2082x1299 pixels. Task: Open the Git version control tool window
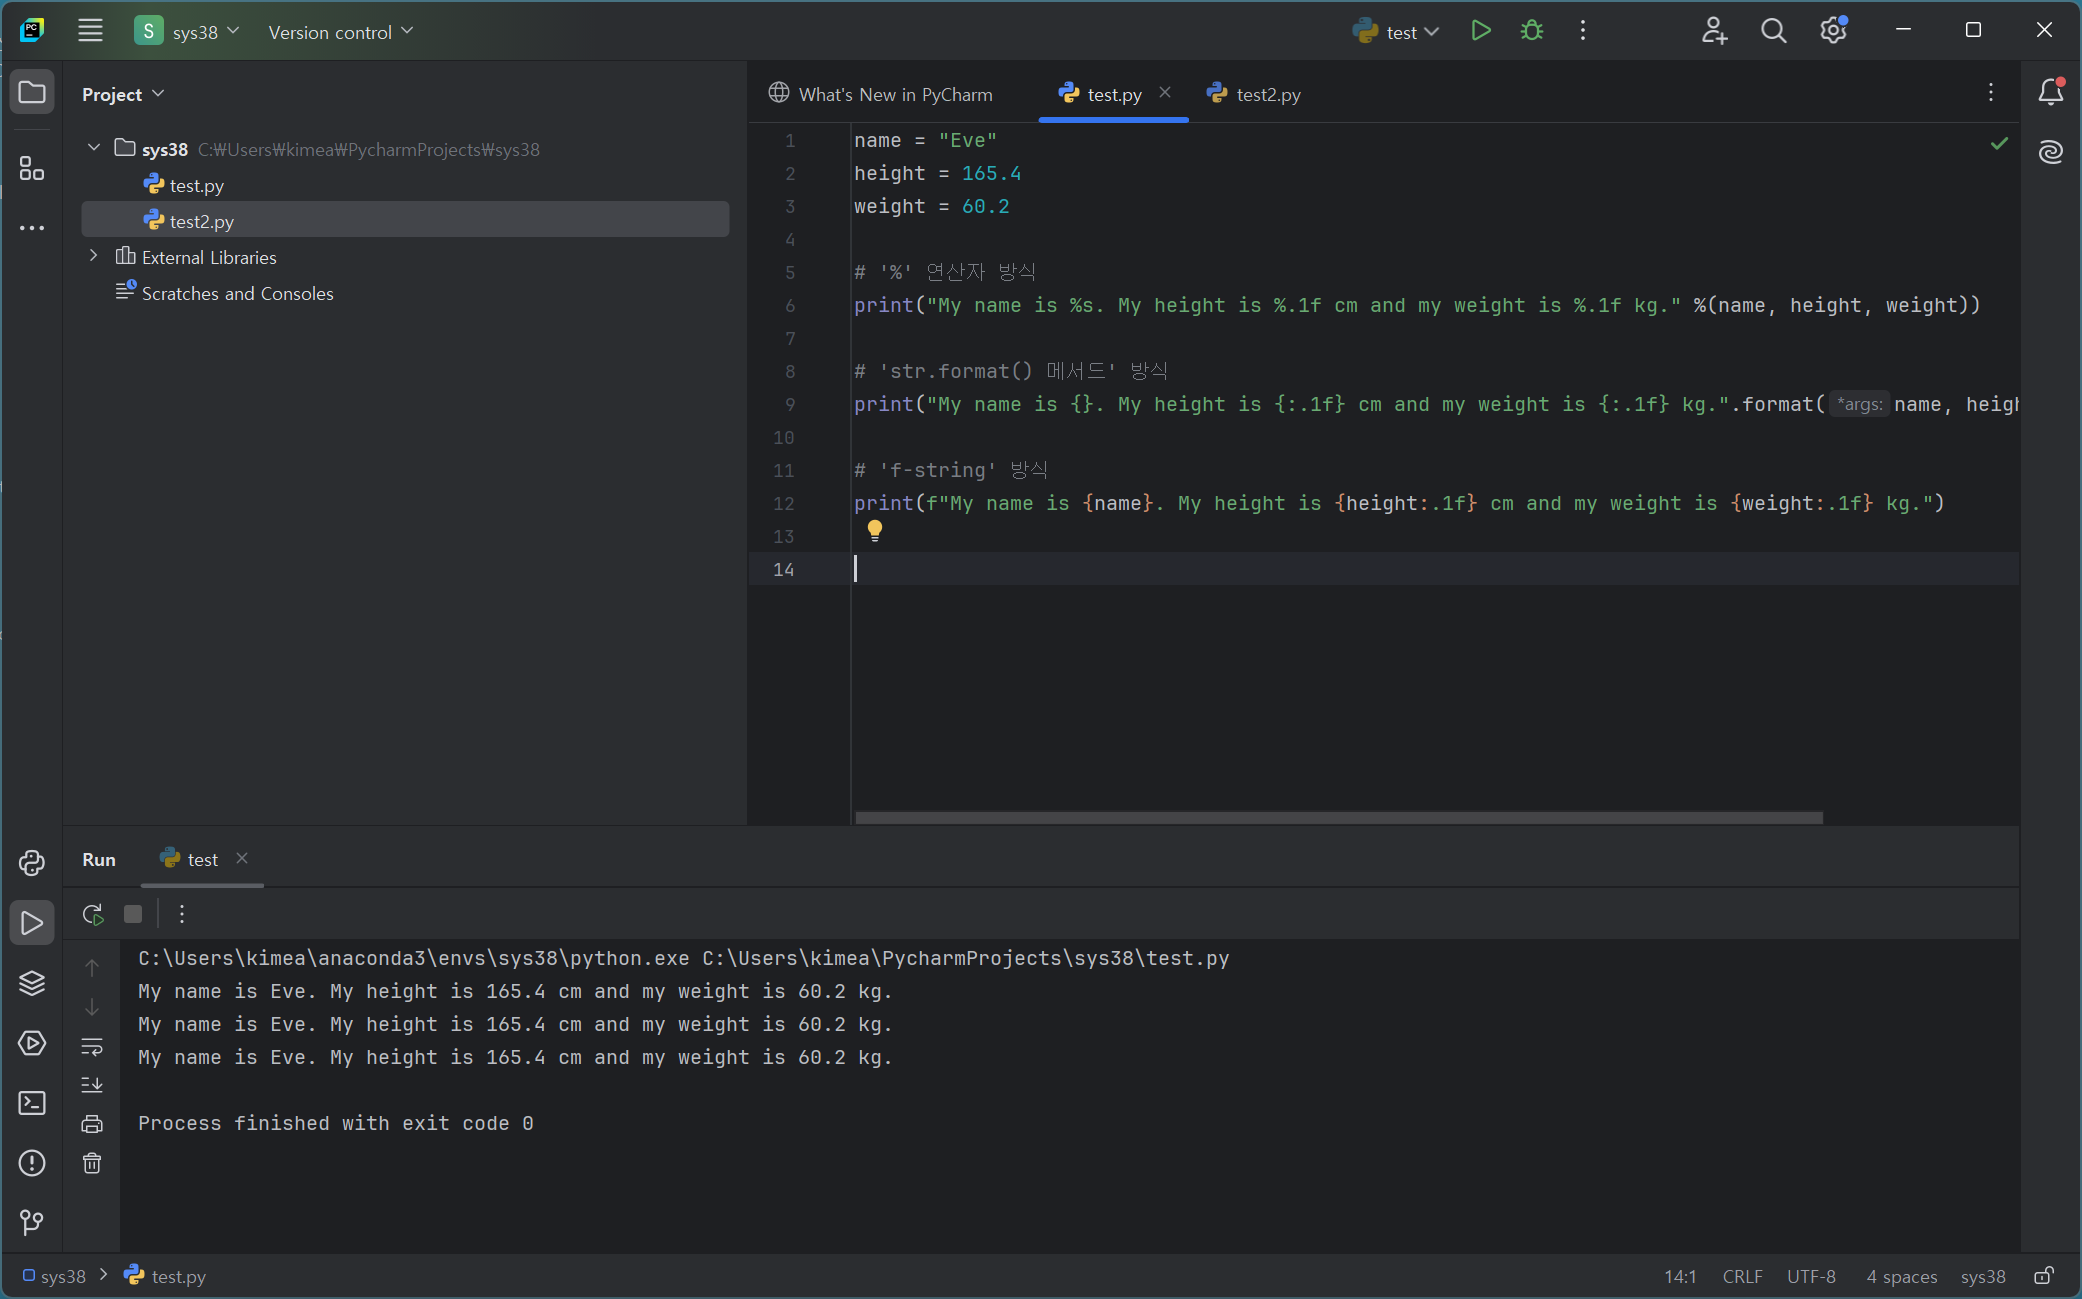(x=32, y=1222)
